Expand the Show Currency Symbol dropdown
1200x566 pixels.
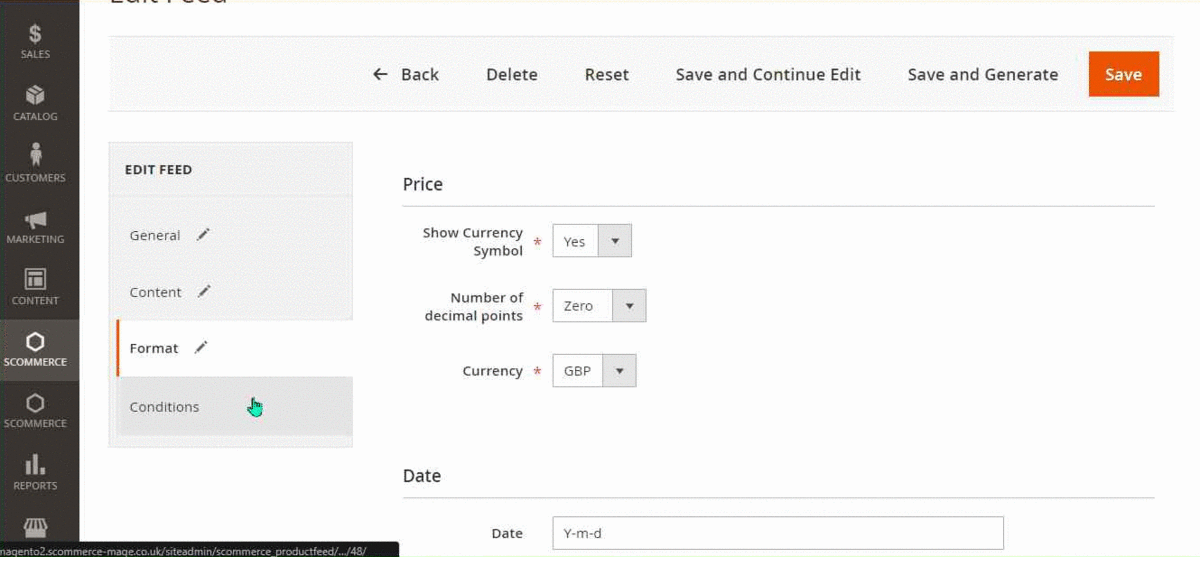coord(592,241)
